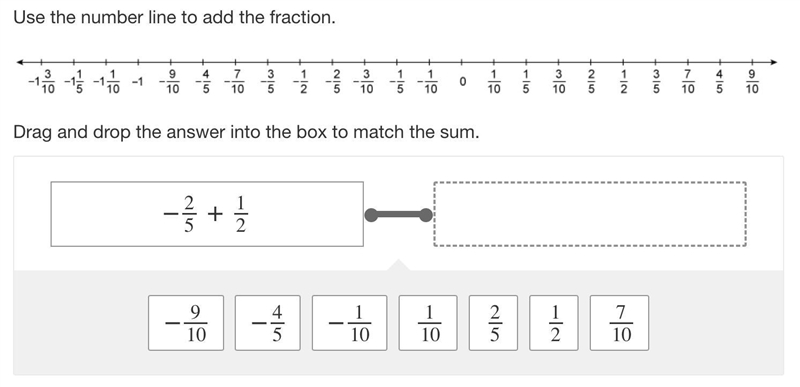Click the left arrowhead of the number line
This screenshot has width=800, height=387.
(21, 62)
